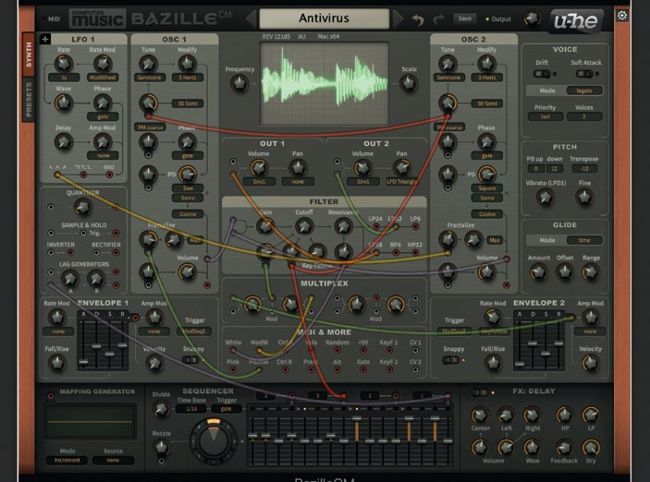
Task: Click the MIDI activity indicator
Action: [52, 19]
